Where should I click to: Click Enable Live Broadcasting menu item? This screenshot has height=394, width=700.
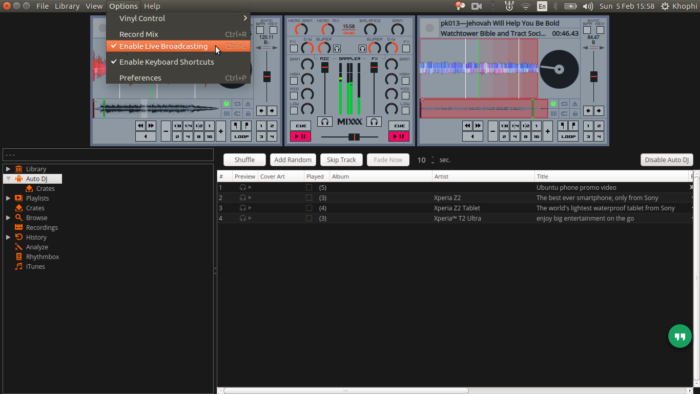pos(178,46)
